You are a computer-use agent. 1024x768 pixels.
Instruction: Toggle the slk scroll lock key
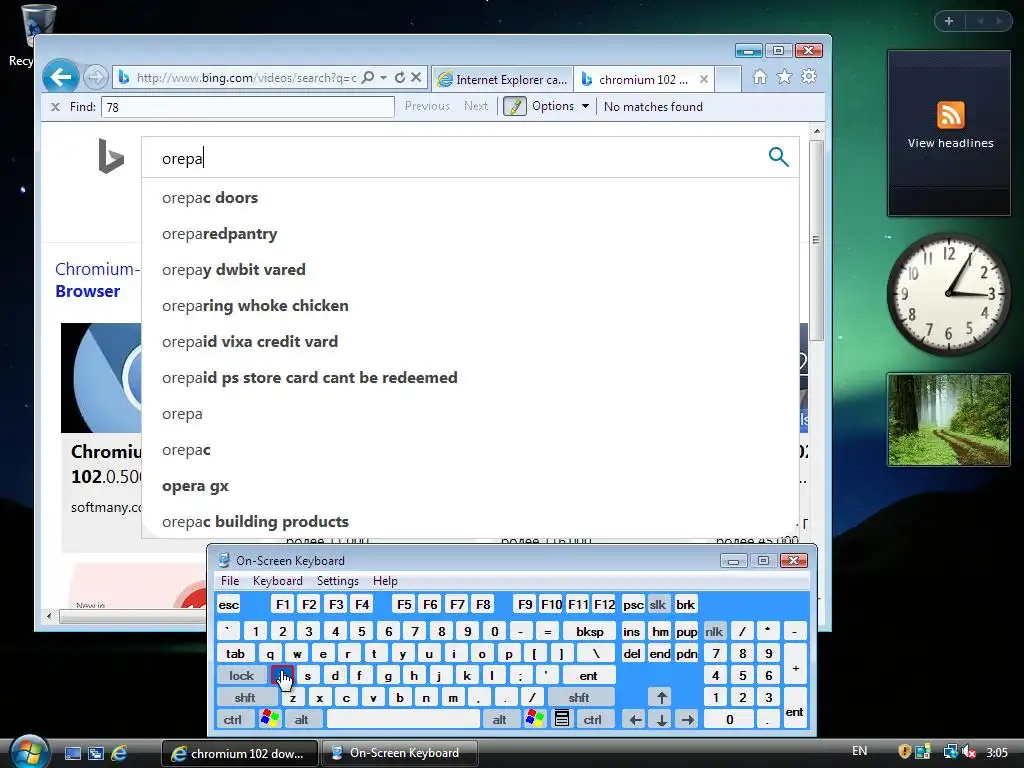[x=658, y=605]
